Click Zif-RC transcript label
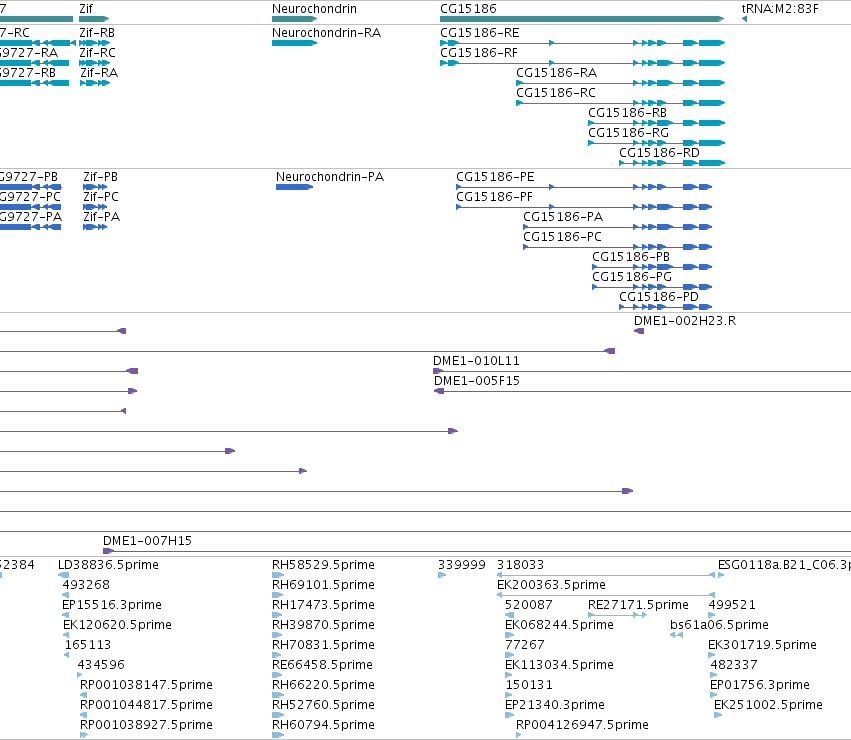This screenshot has width=851, height=740. [x=98, y=53]
